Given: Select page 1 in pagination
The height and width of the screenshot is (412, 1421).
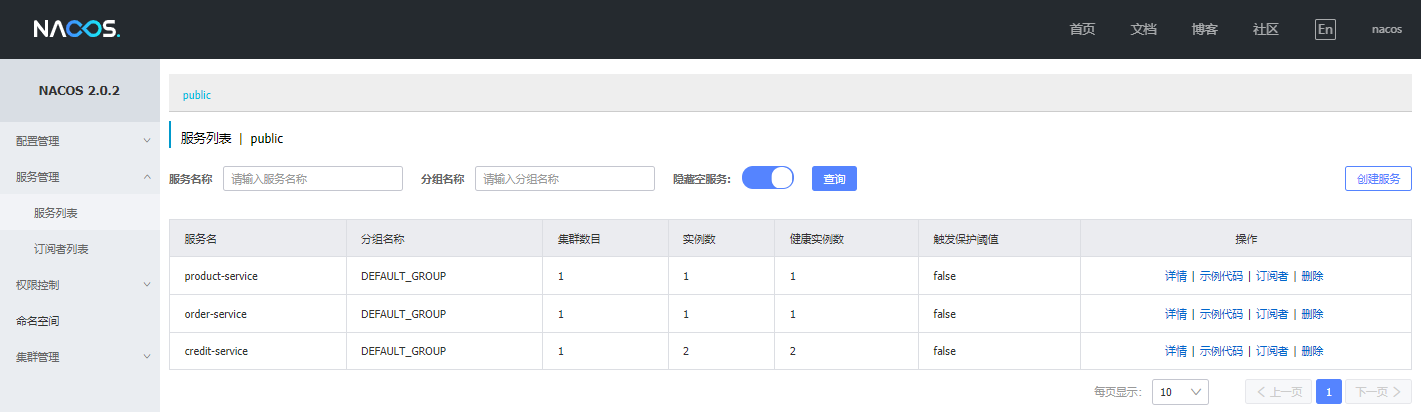Looking at the screenshot, I should point(1328,392).
